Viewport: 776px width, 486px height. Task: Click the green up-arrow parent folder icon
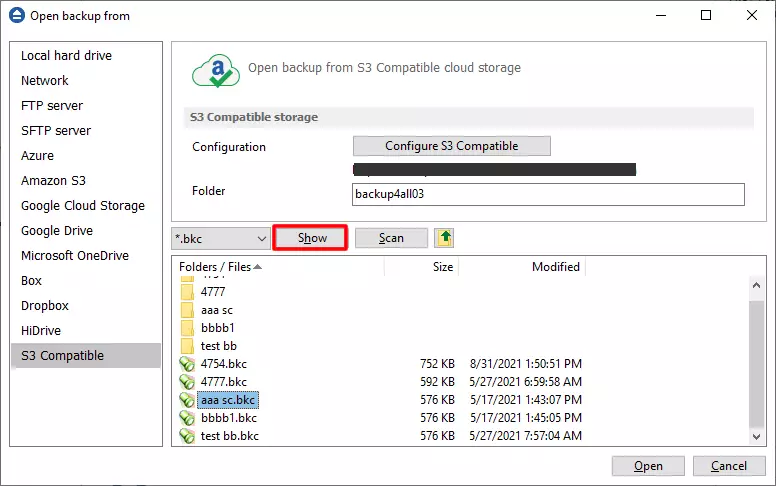444,238
